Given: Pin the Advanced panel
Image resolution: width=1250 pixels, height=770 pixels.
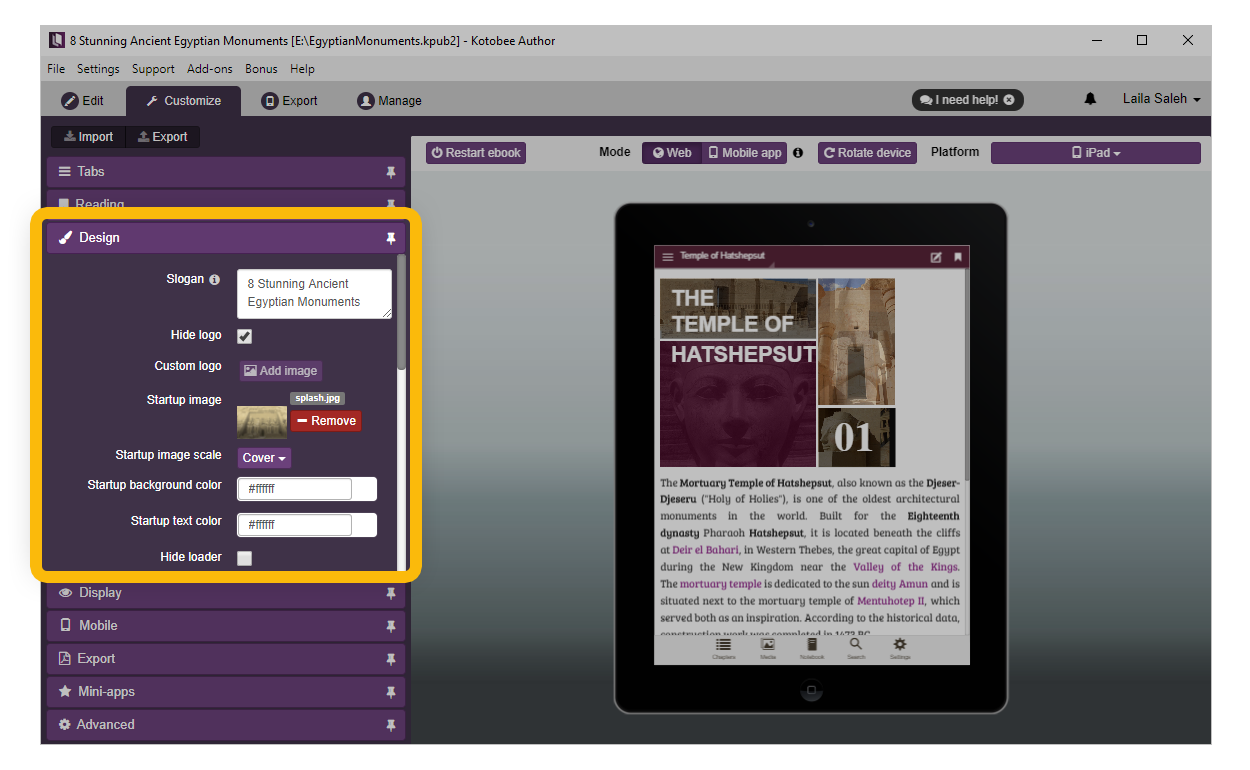Looking at the screenshot, I should [391, 725].
